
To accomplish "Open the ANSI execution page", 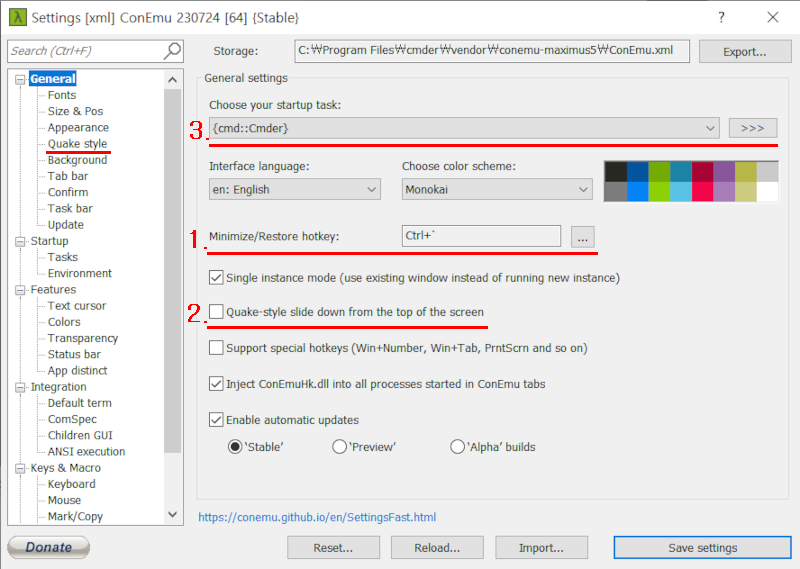I will coord(86,452).
